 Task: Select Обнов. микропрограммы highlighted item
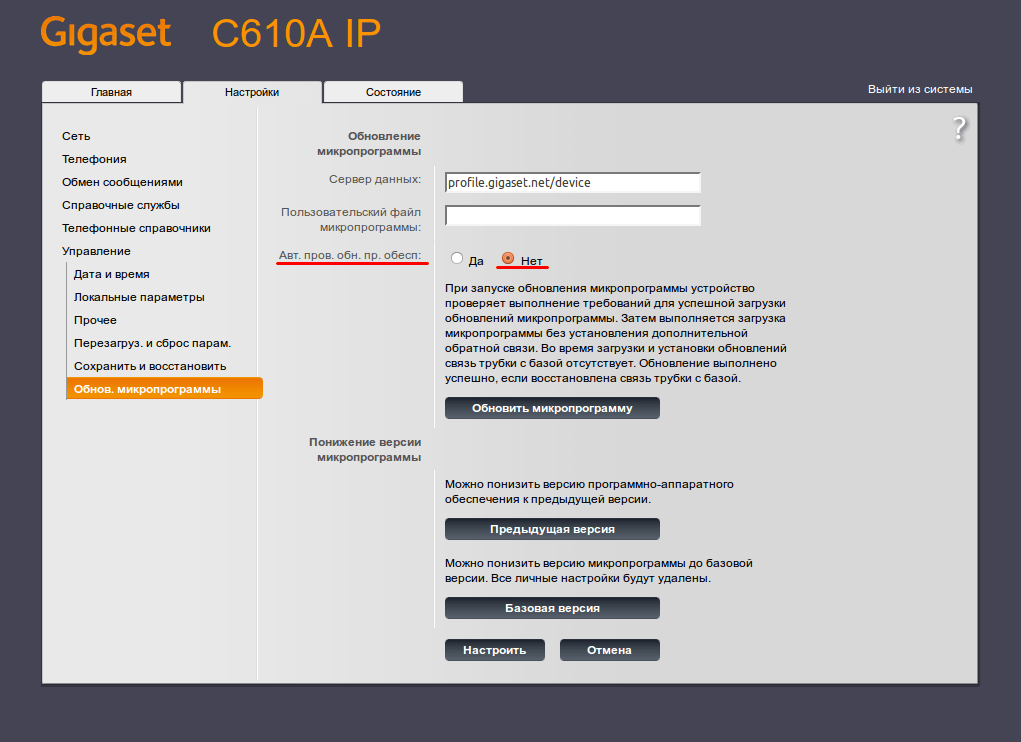click(x=165, y=389)
